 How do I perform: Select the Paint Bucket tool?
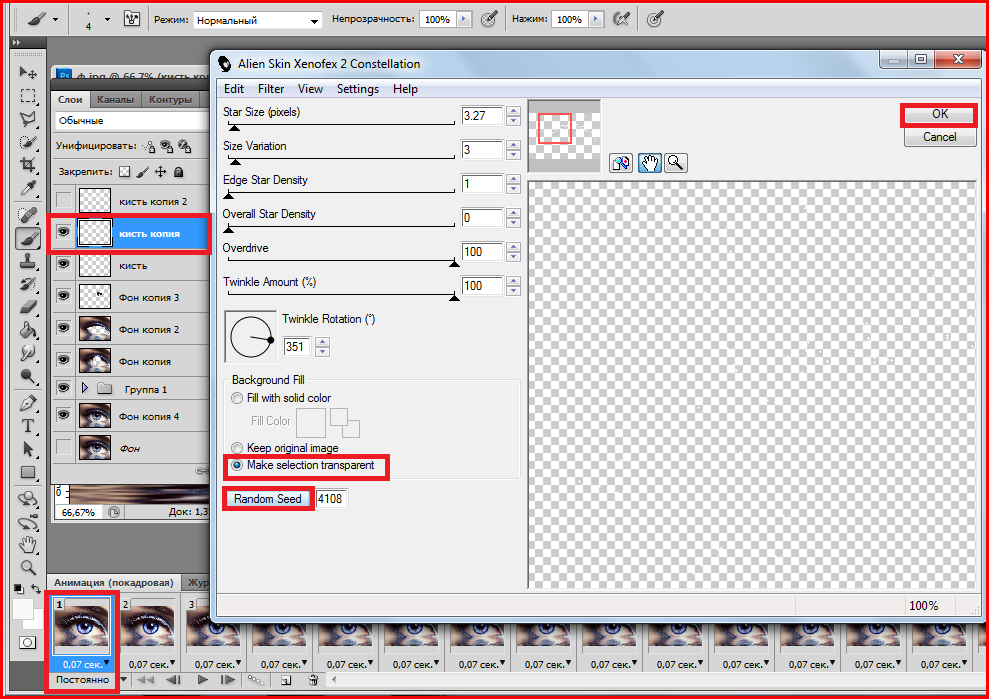pos(28,330)
